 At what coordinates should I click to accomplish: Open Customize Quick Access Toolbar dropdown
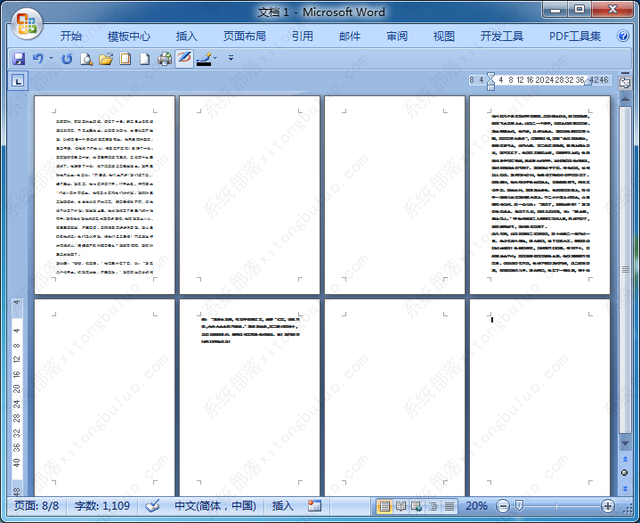coord(231,59)
